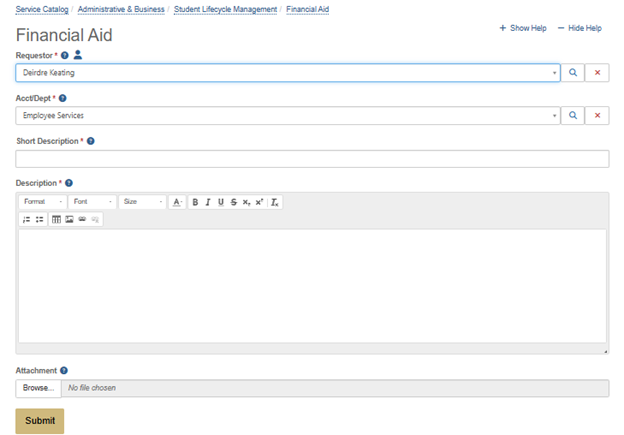
Task: Search Acct/Dept with magnifier button
Action: click(x=573, y=115)
